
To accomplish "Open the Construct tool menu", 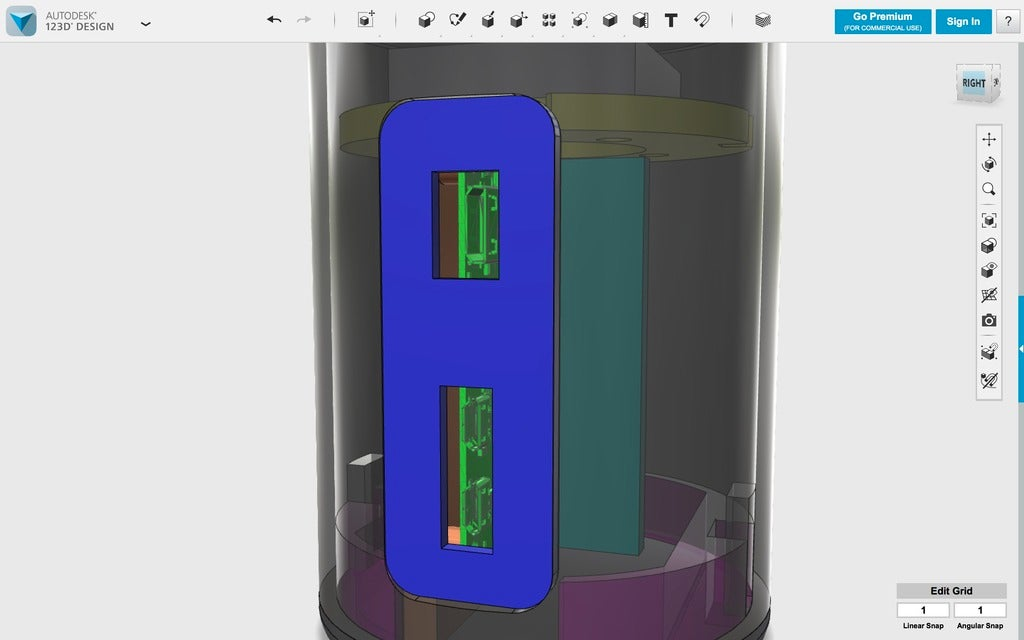I will tap(488, 20).
